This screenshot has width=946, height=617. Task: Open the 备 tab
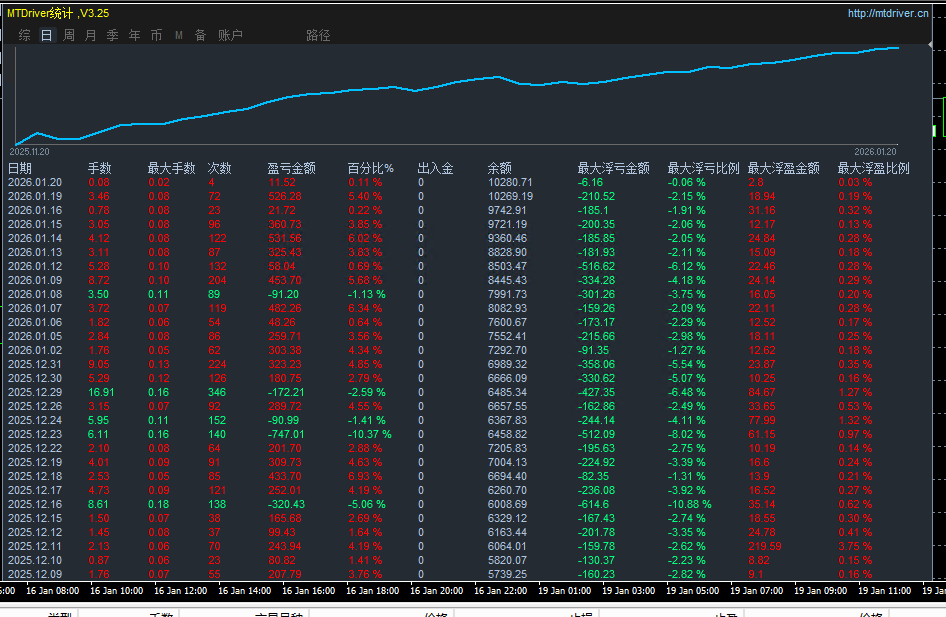tap(200, 35)
